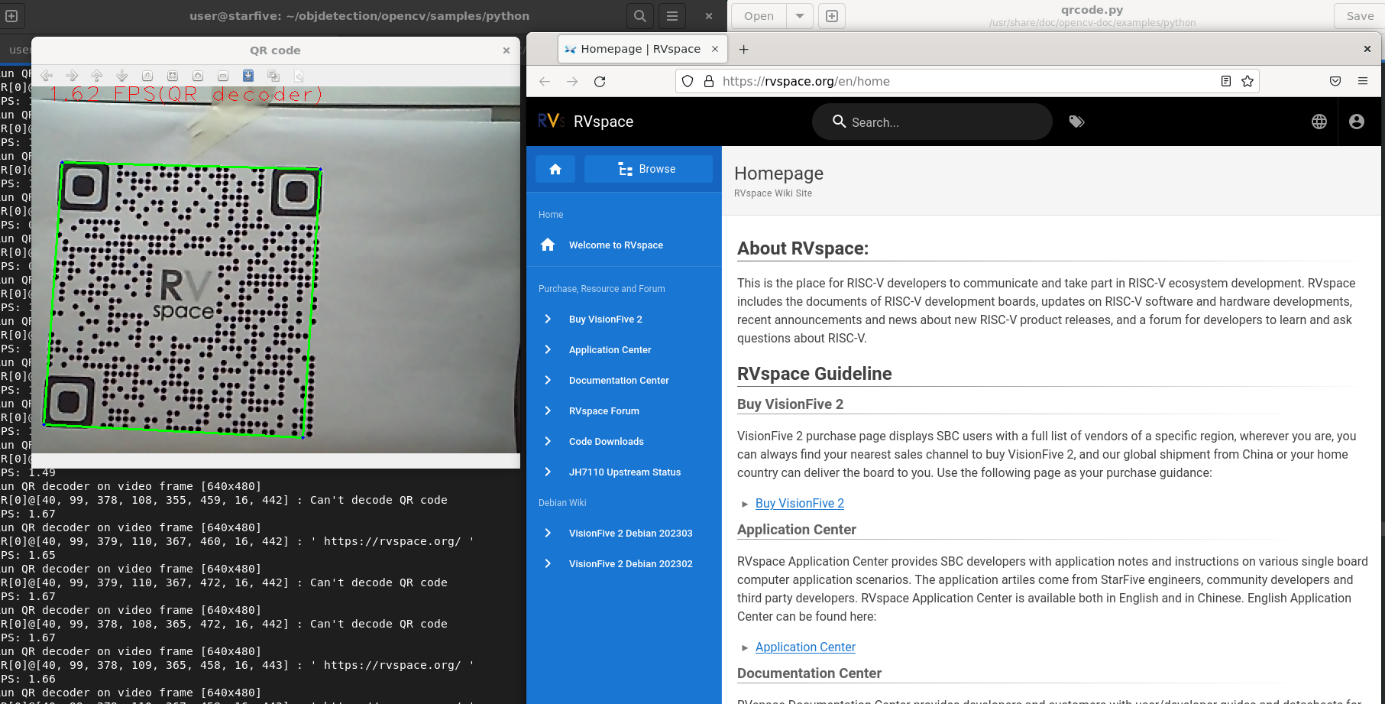Bookmark this page with the star icon

click(1247, 81)
